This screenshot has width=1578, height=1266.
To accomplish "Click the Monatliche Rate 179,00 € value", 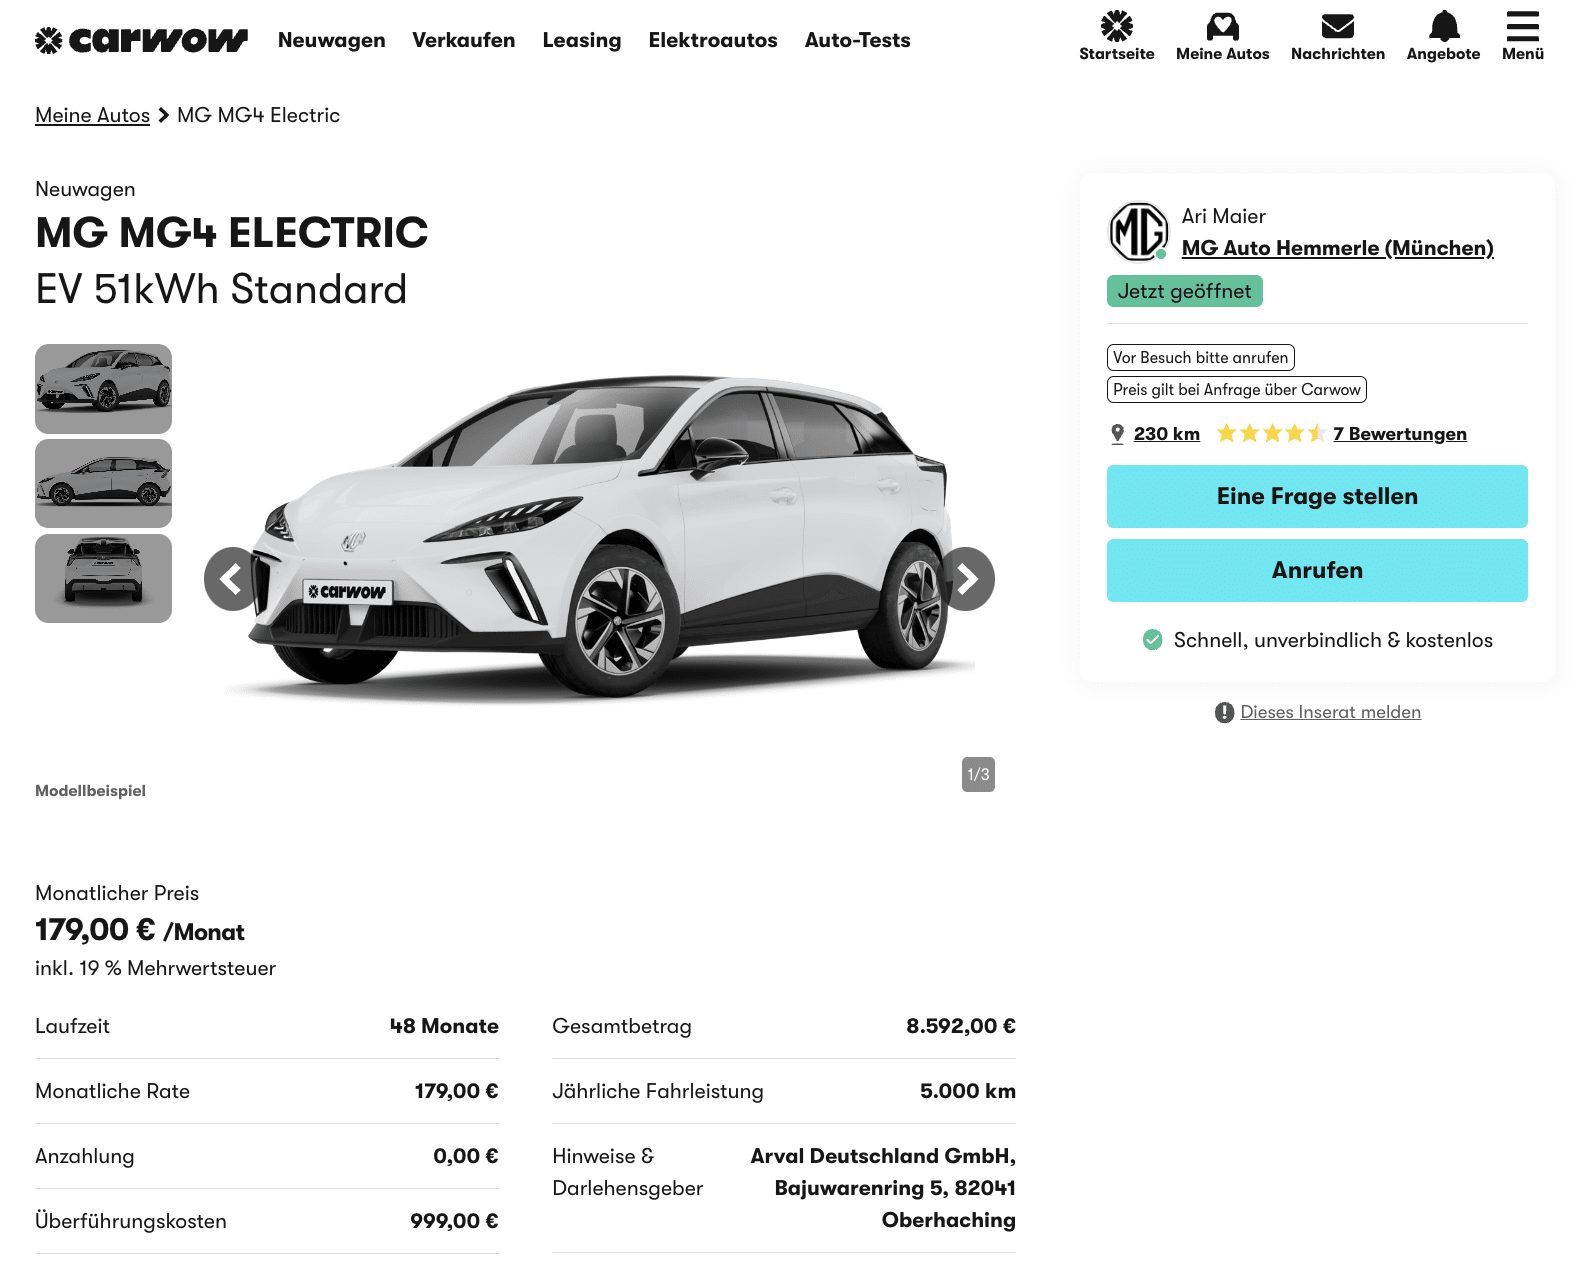I will [457, 1091].
